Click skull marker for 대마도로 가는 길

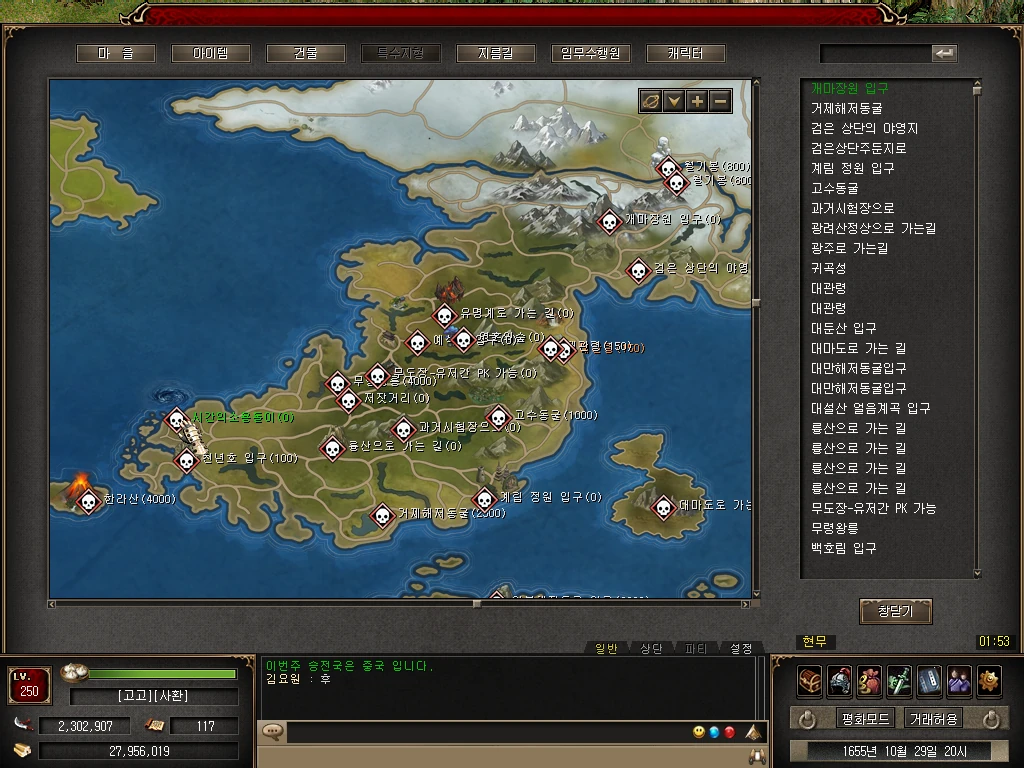point(663,507)
